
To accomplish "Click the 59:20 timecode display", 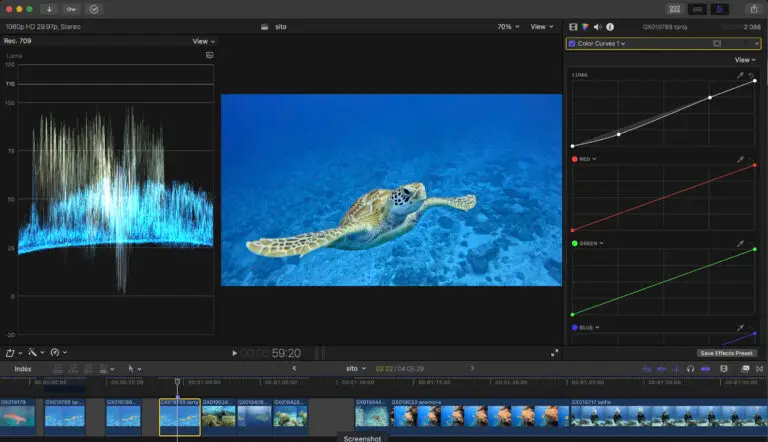I will [286, 353].
